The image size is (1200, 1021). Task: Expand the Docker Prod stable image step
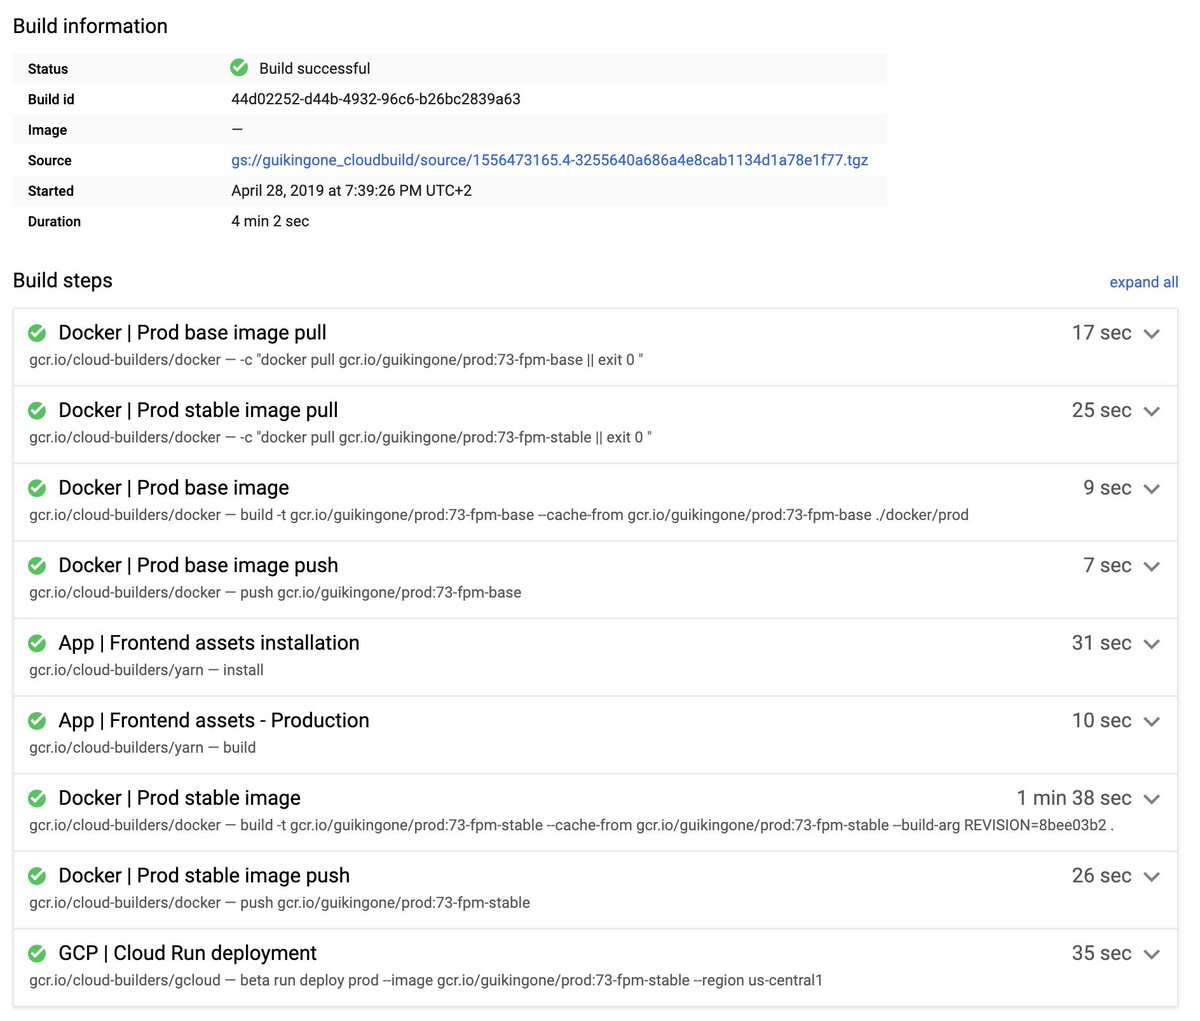tap(1151, 798)
